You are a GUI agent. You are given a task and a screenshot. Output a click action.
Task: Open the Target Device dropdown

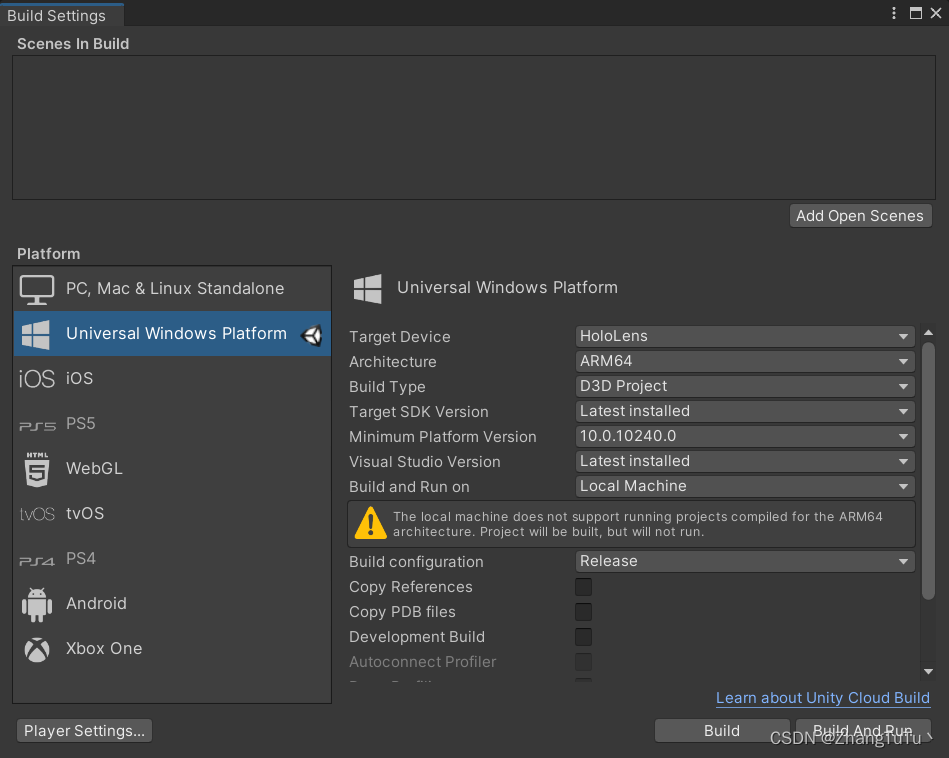pyautogui.click(x=744, y=336)
